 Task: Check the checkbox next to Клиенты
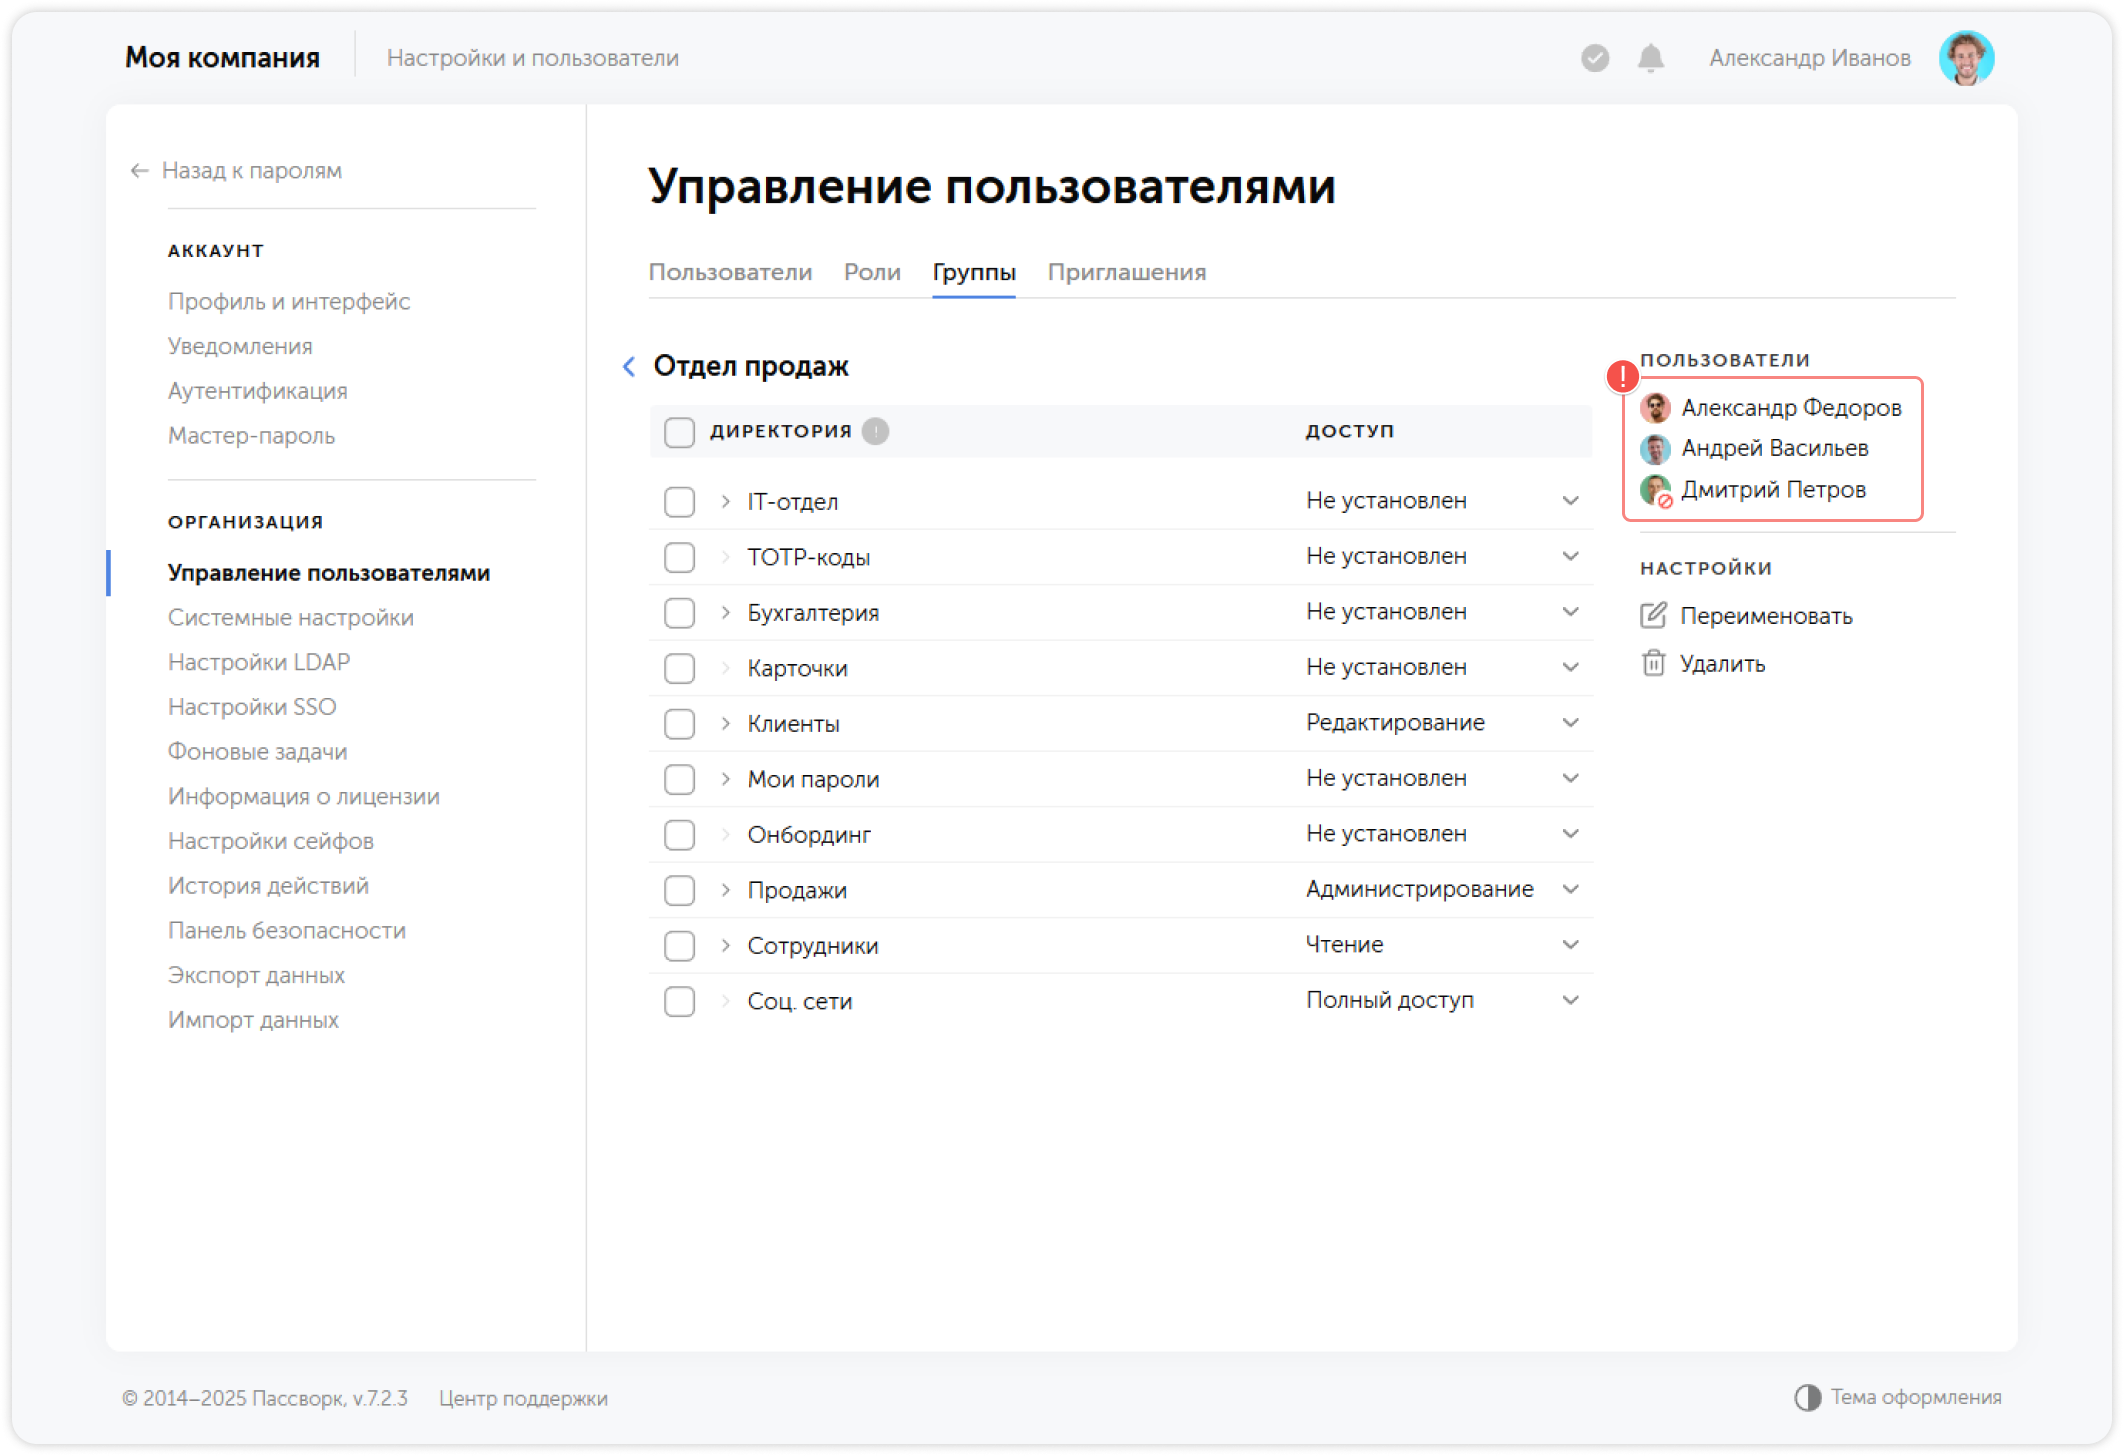679,723
